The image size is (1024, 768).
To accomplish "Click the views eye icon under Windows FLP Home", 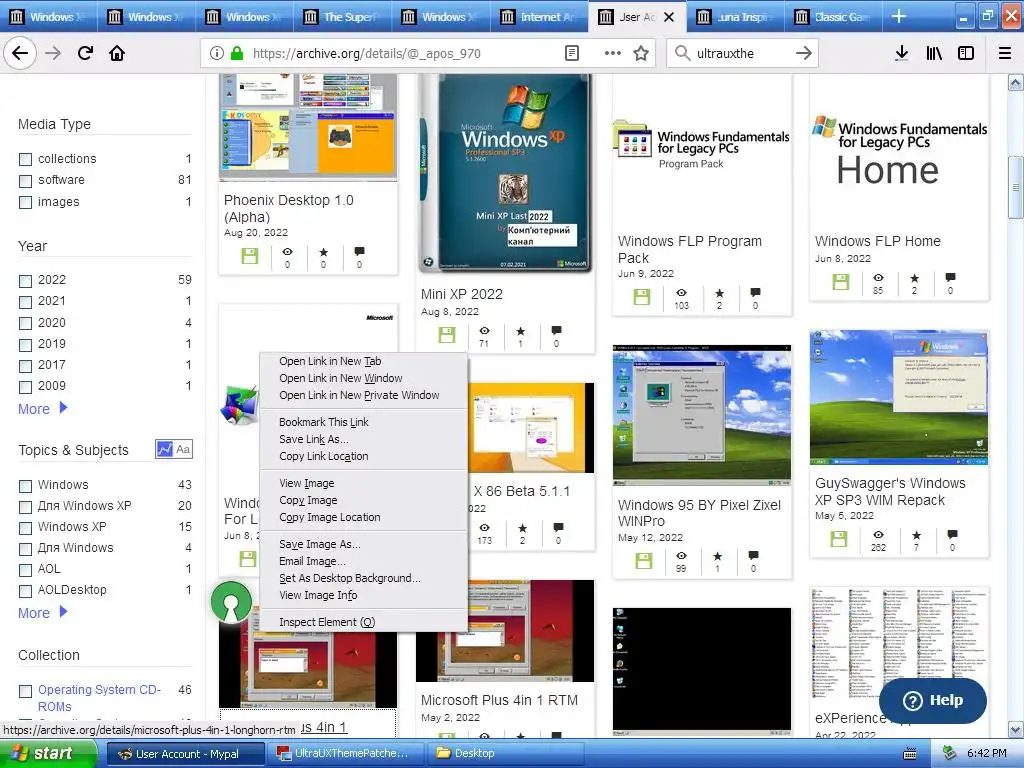I will pyautogui.click(x=878, y=278).
